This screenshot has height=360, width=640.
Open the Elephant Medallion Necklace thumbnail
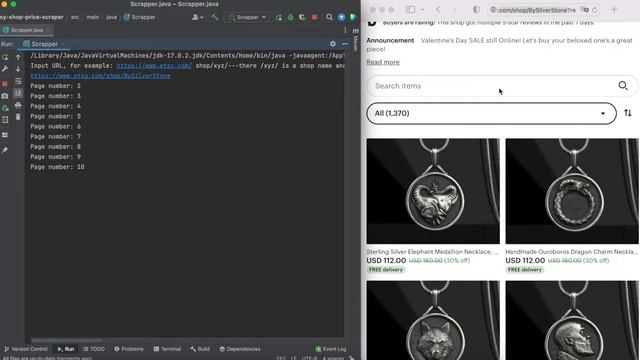click(433, 191)
